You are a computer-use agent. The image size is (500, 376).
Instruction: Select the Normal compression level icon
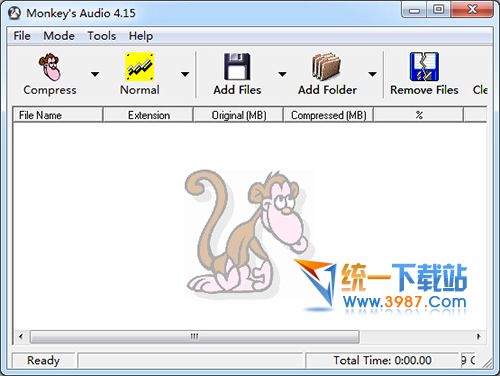(140, 67)
